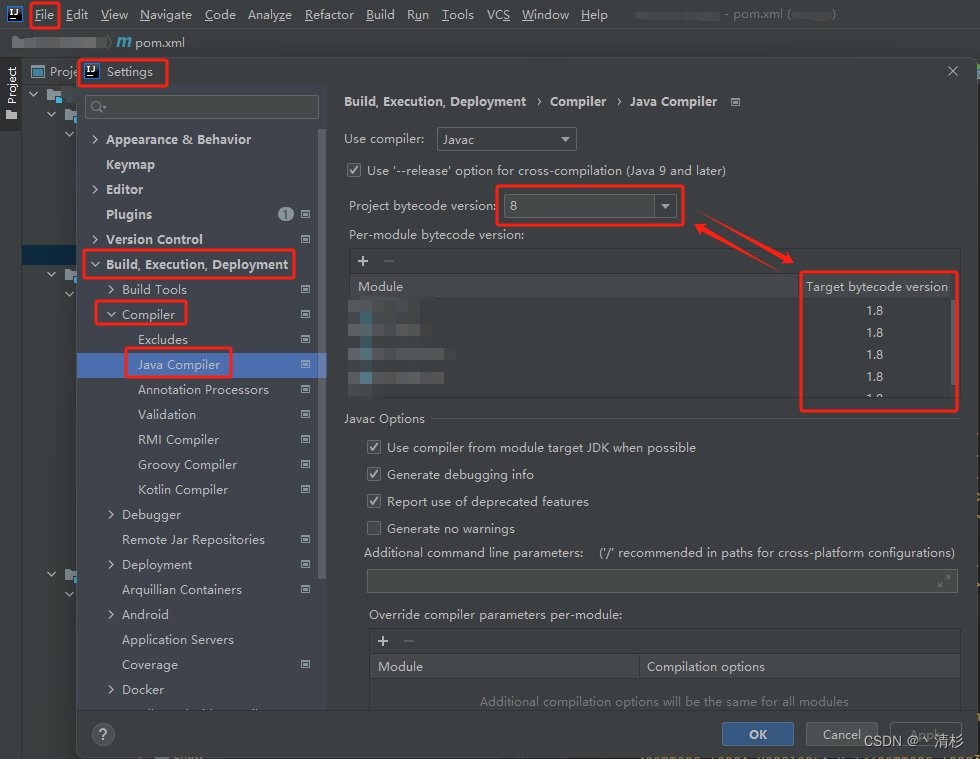Uncheck Report use of deprecated features
Image resolution: width=980 pixels, height=759 pixels.
pyautogui.click(x=374, y=501)
